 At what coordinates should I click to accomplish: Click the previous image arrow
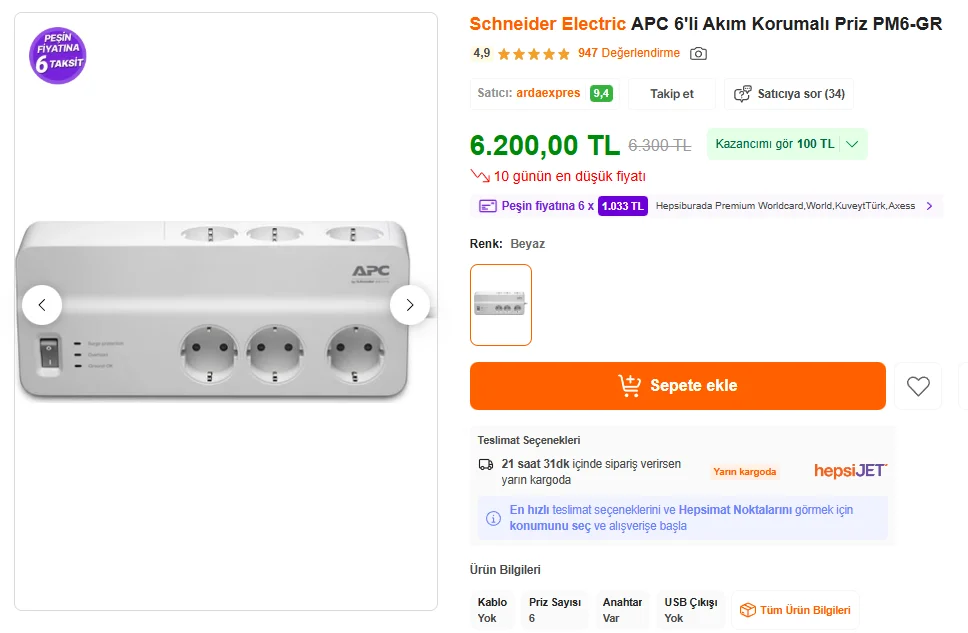point(42,305)
